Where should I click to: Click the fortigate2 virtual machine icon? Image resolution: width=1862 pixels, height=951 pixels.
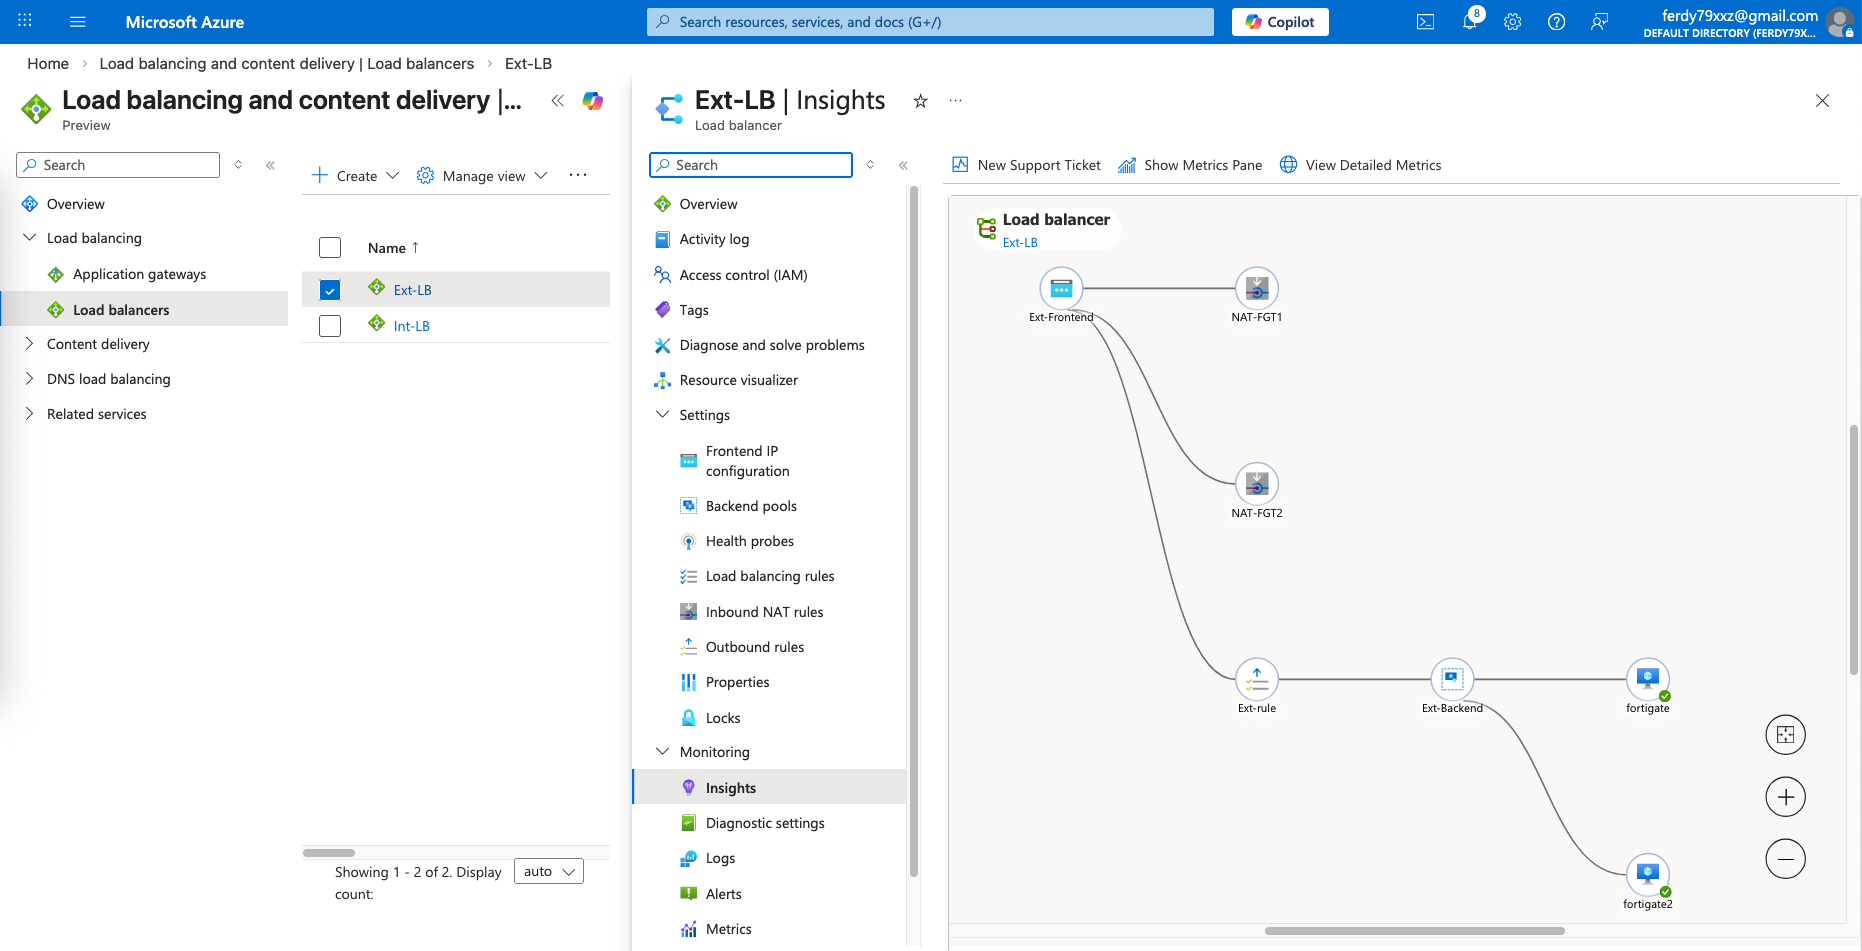click(1647, 875)
